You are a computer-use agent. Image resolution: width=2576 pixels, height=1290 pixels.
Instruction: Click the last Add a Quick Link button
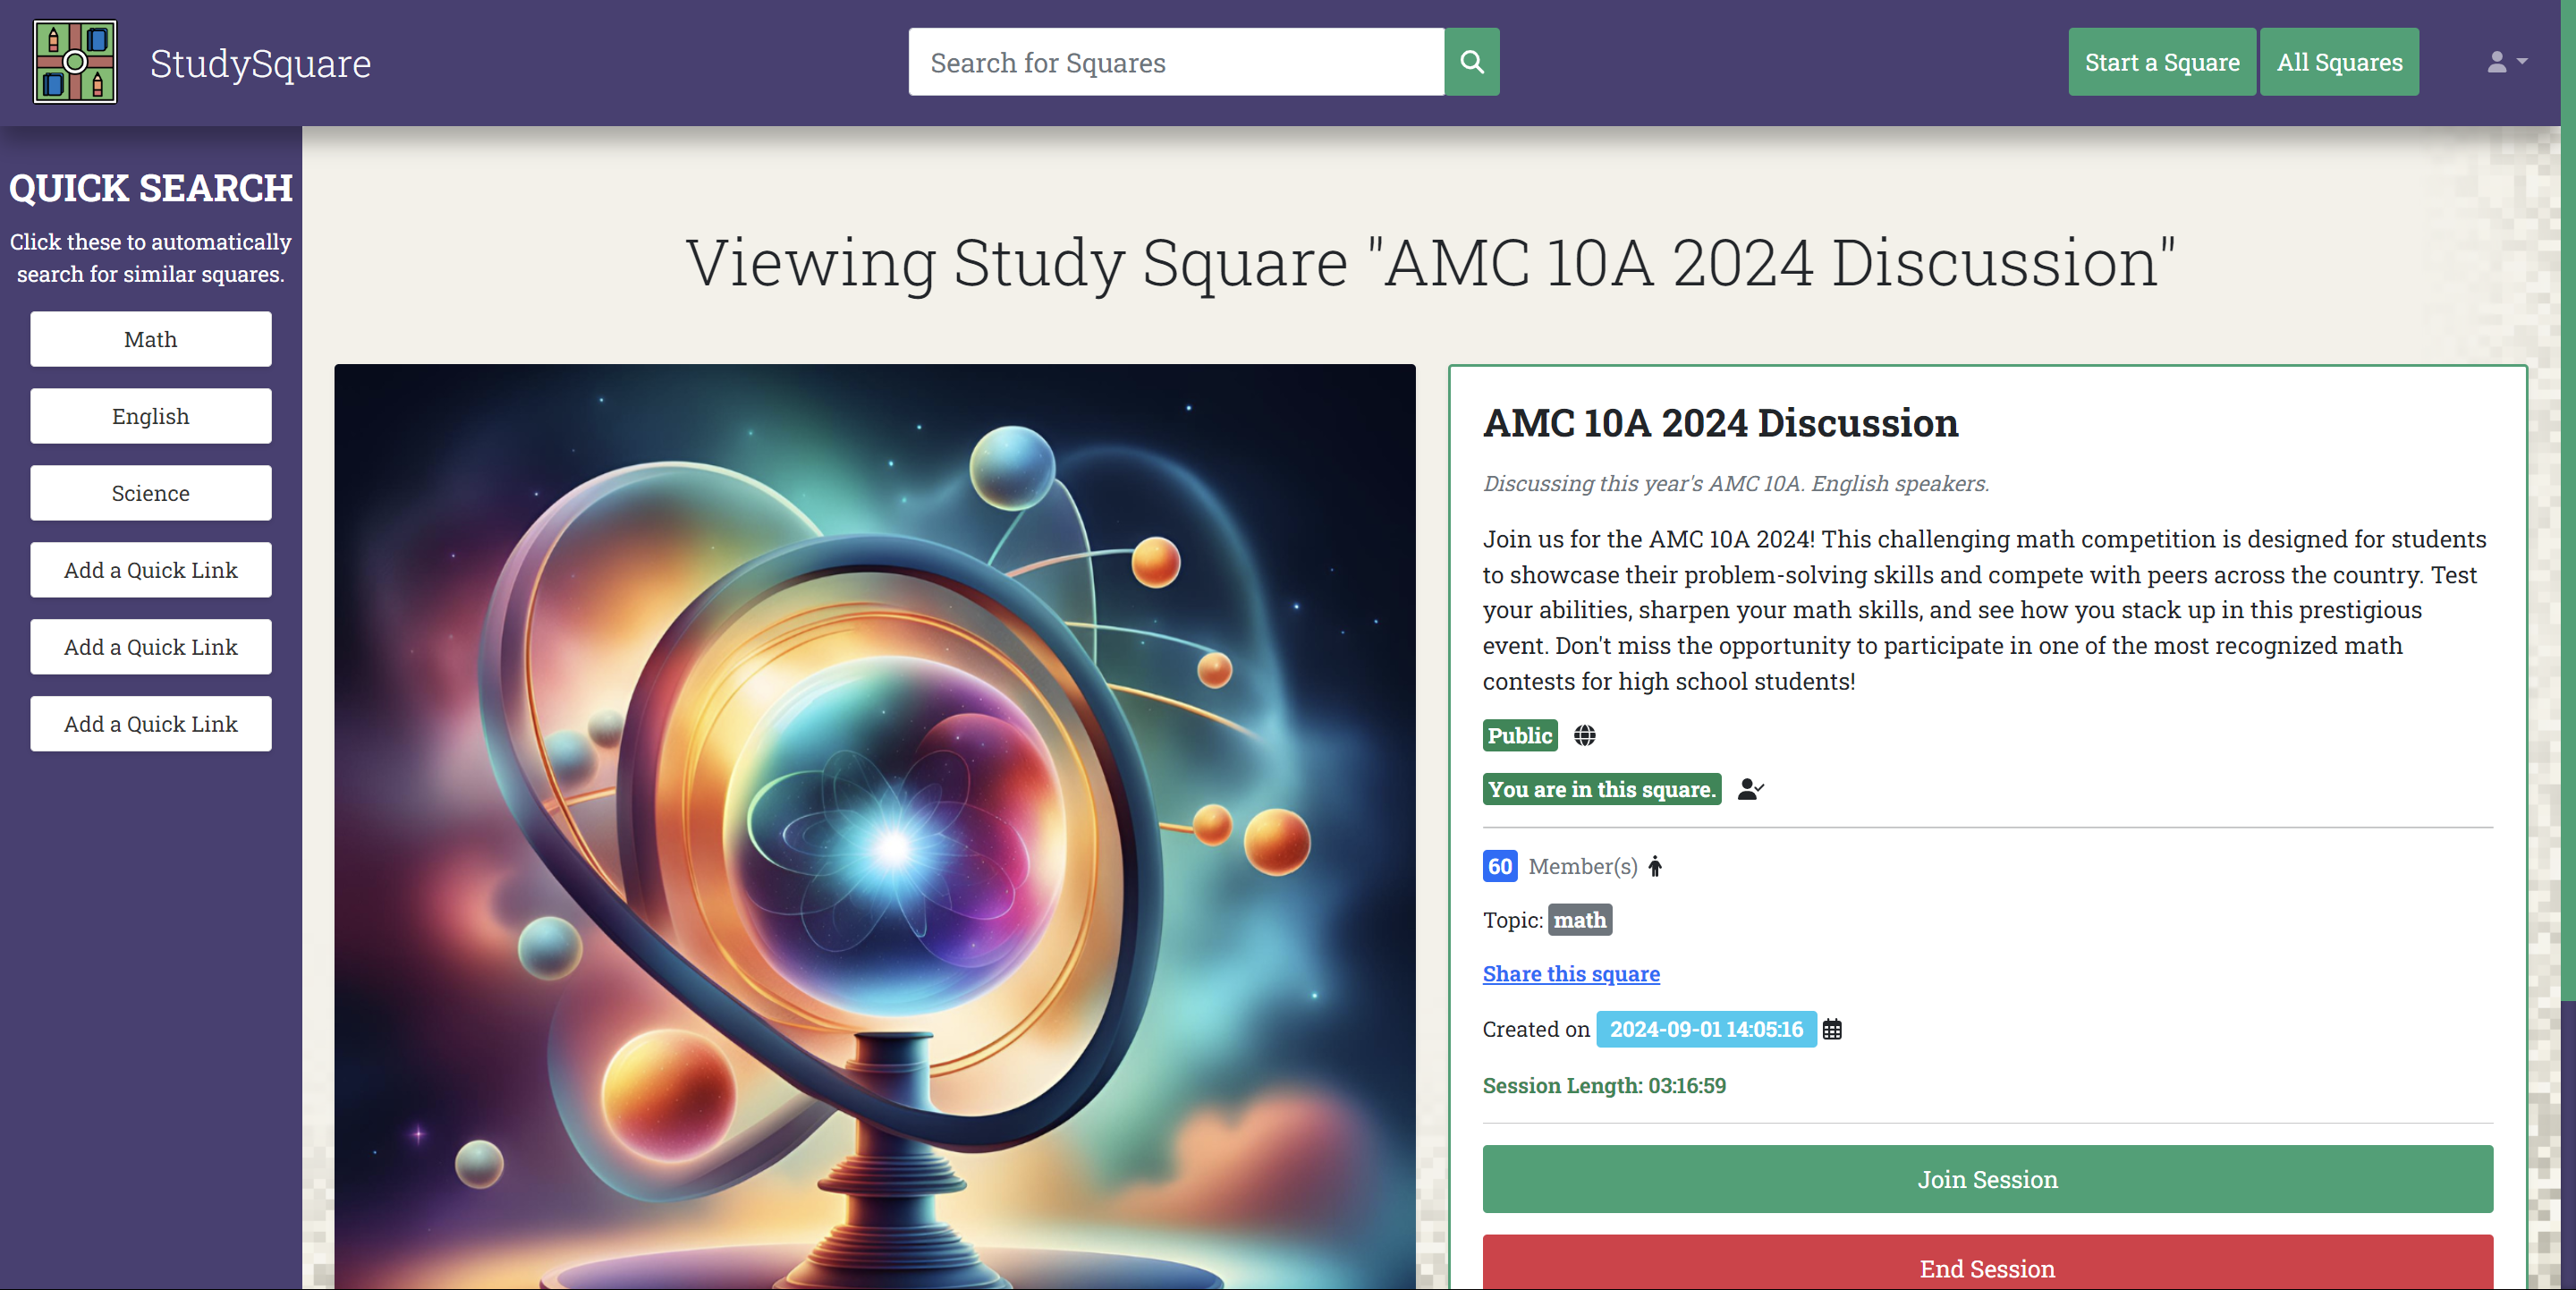pyautogui.click(x=150, y=724)
